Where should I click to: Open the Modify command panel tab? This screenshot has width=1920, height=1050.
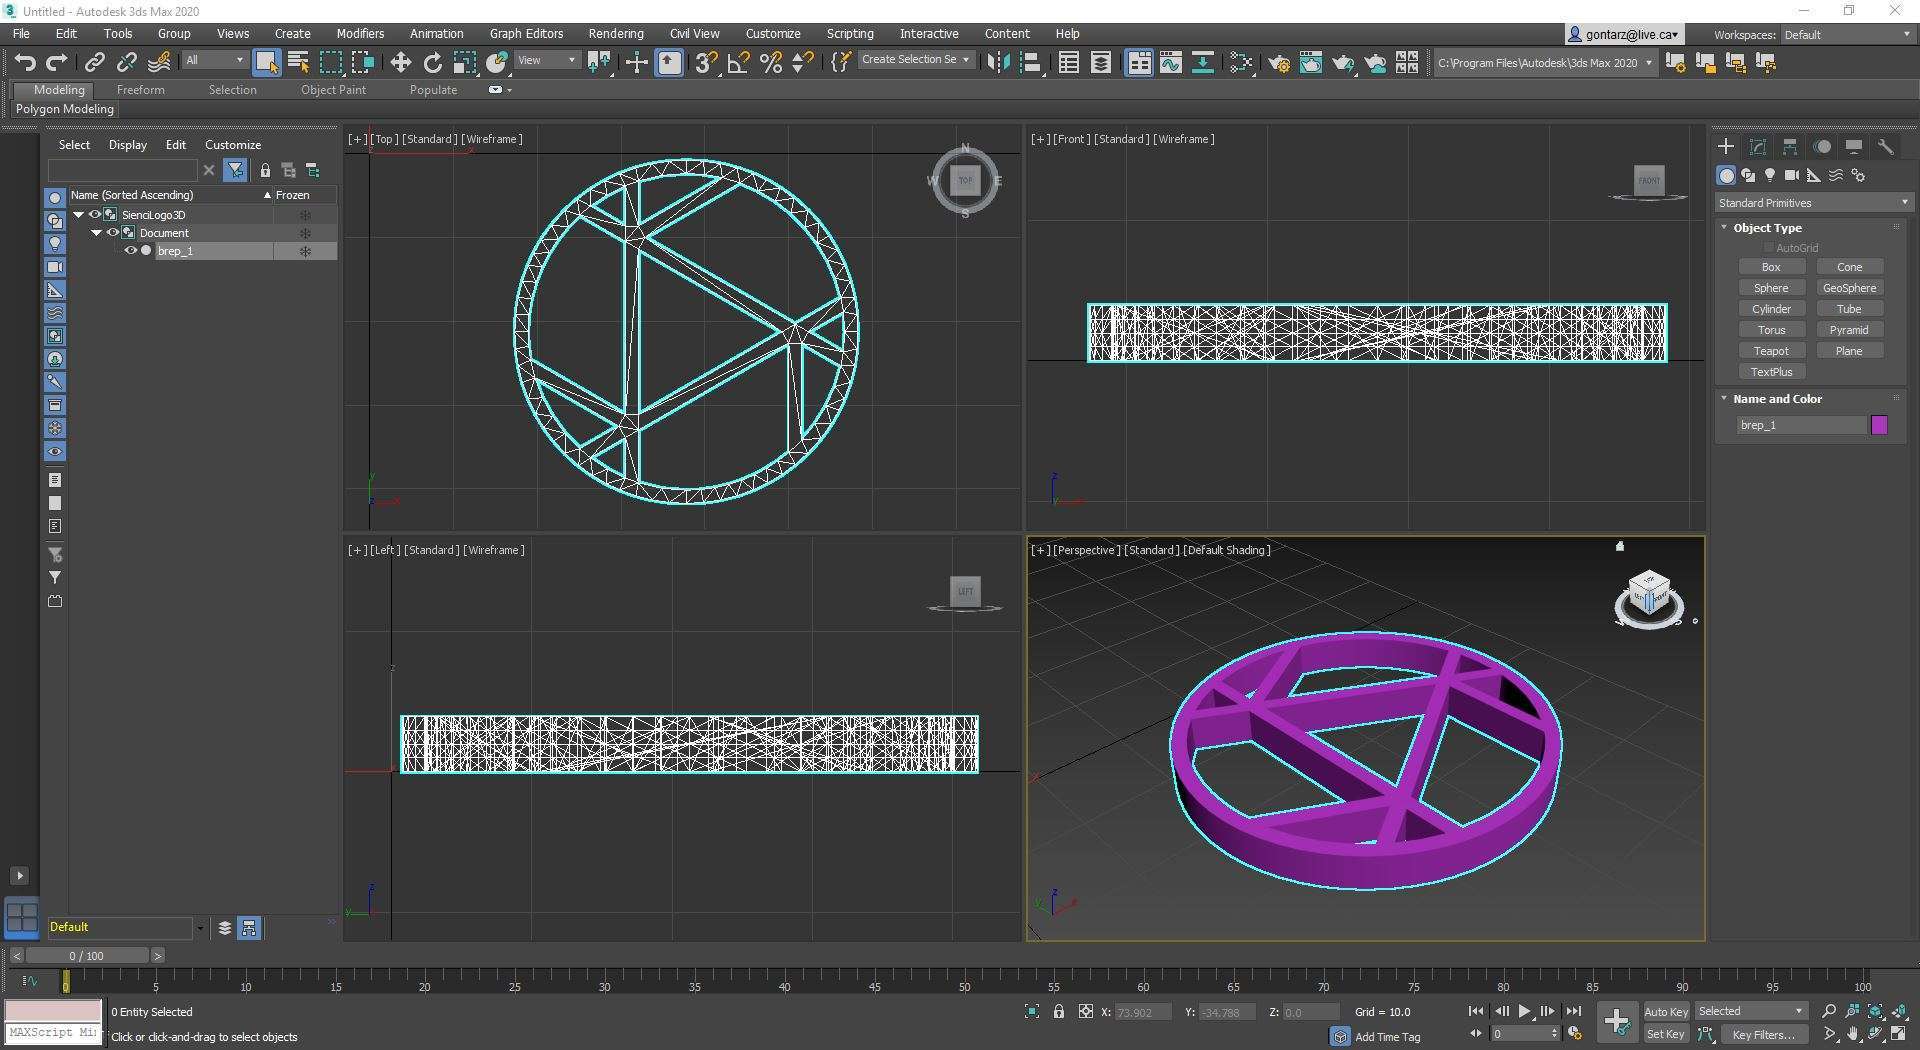[1757, 147]
